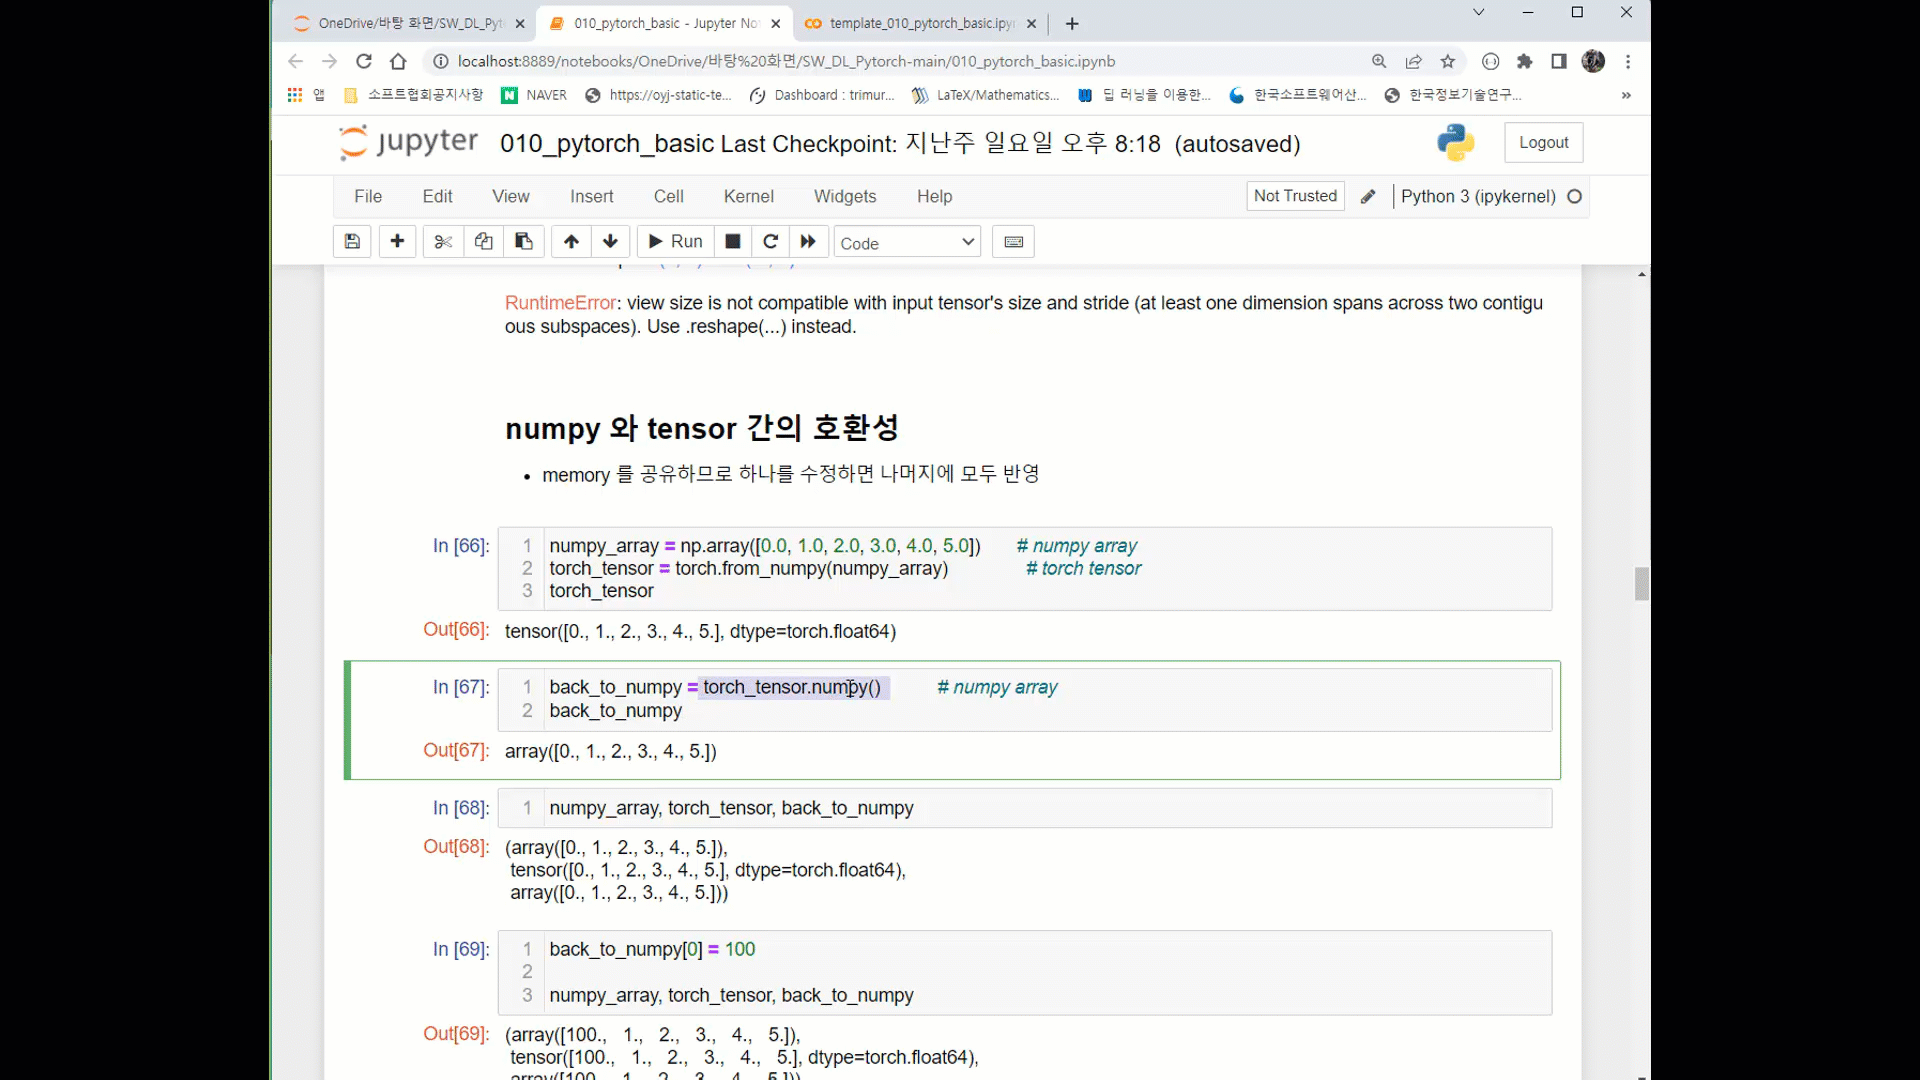This screenshot has height=1080, width=1920.
Task: Move the selected cell up
Action: point(571,241)
